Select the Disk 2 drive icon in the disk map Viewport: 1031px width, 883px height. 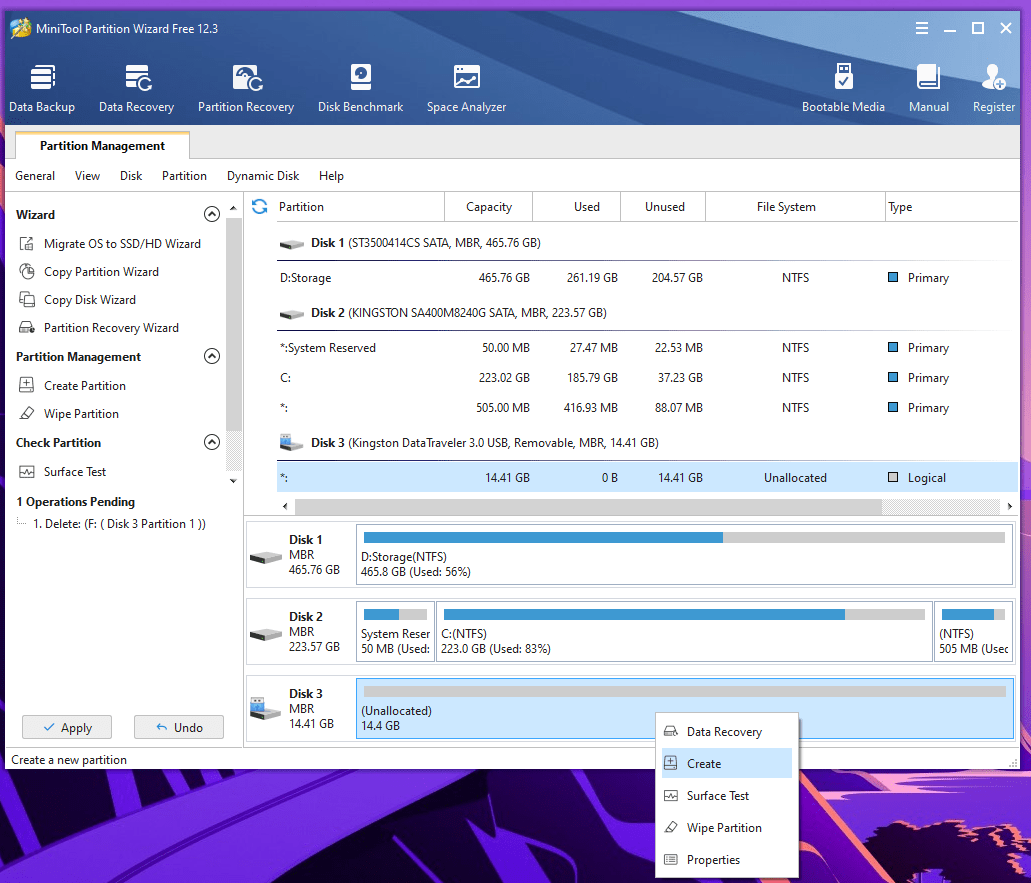(266, 634)
